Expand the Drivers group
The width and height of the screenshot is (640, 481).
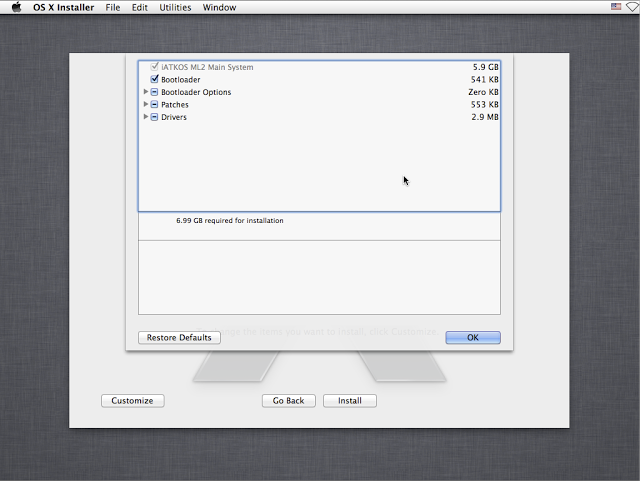click(146, 117)
